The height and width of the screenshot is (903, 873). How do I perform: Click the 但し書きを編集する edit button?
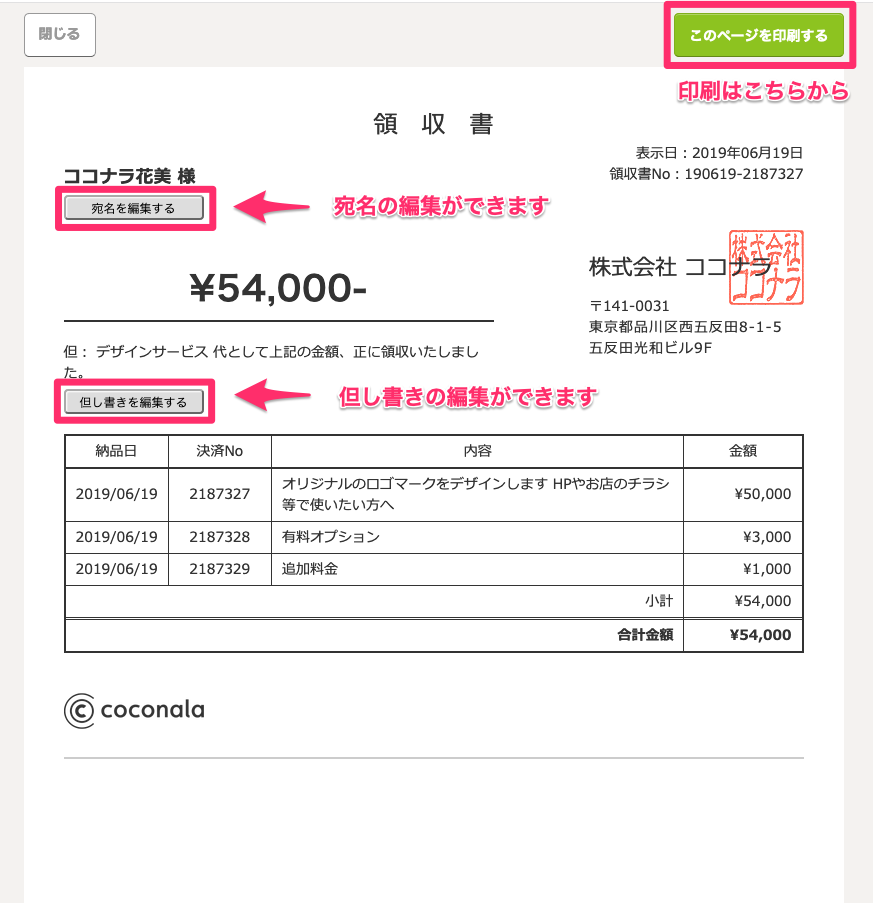pos(135,402)
